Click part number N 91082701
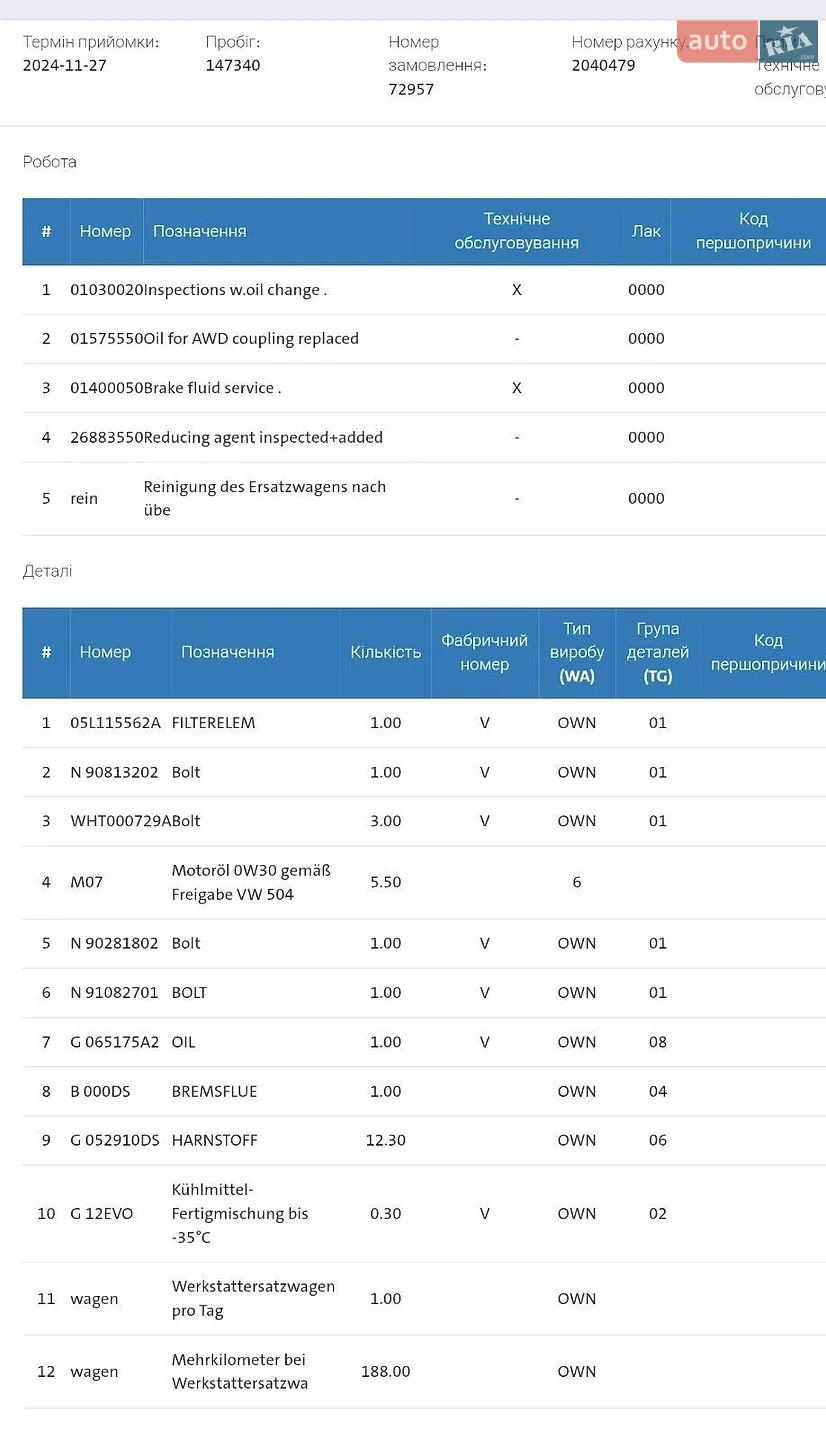 pyautogui.click(x=114, y=992)
